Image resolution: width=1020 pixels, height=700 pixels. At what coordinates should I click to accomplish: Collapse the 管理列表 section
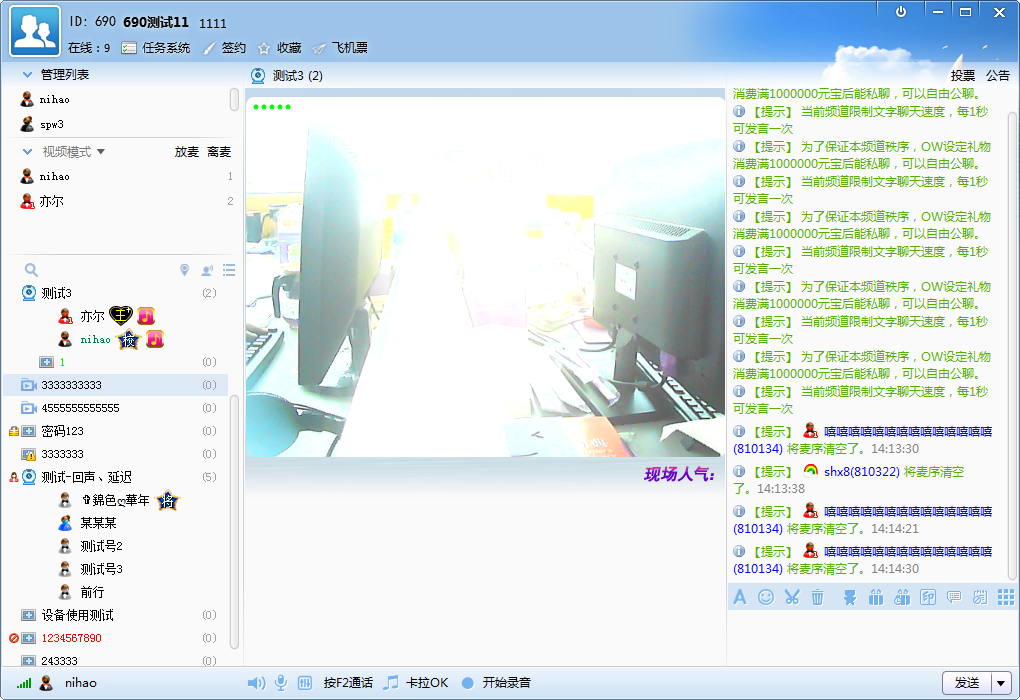click(27, 75)
